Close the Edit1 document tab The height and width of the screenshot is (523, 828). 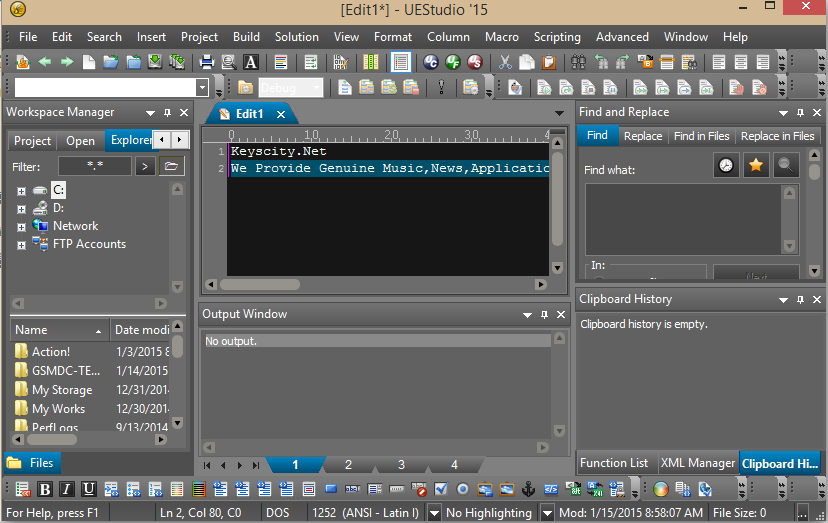[281, 114]
